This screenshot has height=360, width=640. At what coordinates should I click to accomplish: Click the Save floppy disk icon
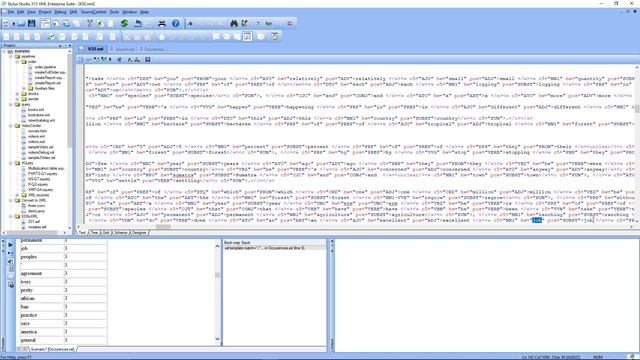pyautogui.click(x=31, y=23)
